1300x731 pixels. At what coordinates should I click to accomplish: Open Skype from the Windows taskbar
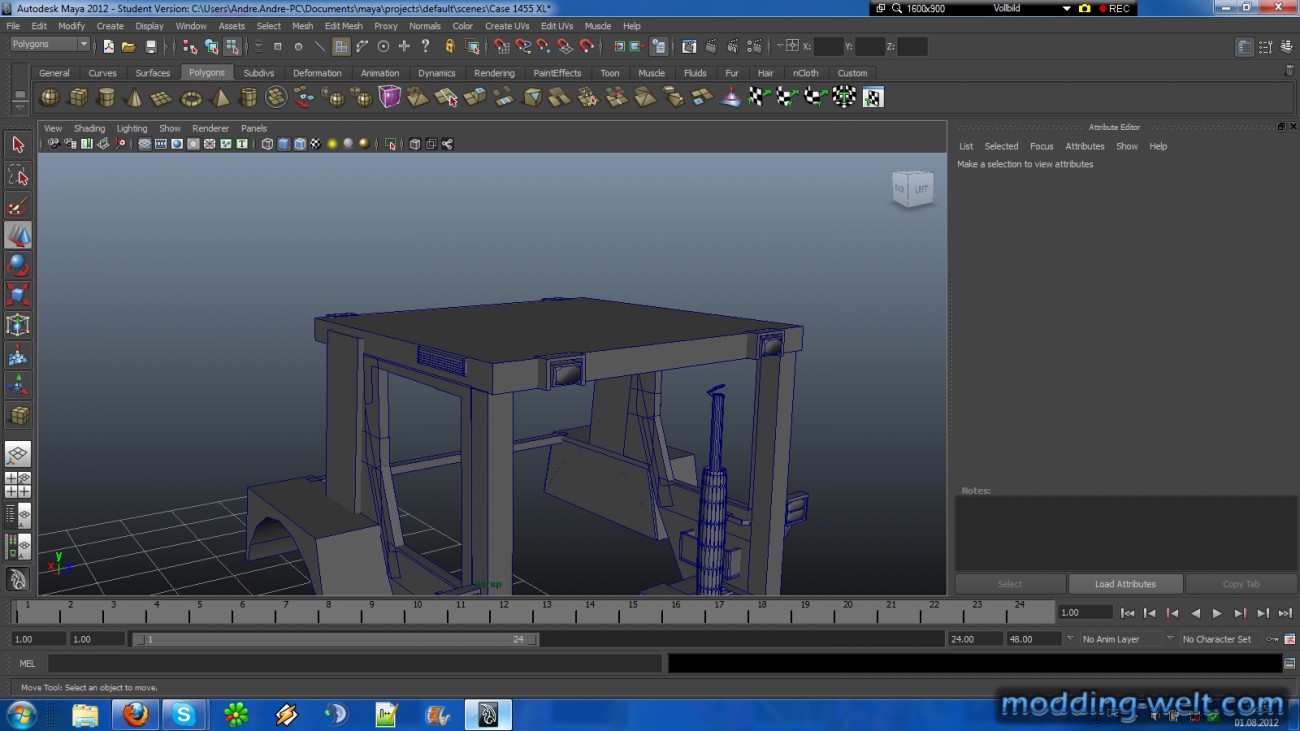tap(184, 714)
